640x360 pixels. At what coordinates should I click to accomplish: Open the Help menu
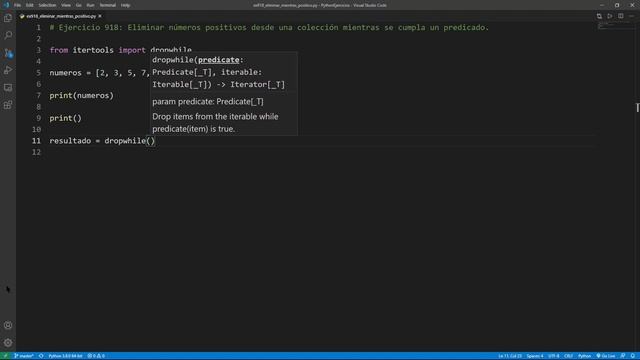(x=125, y=5)
